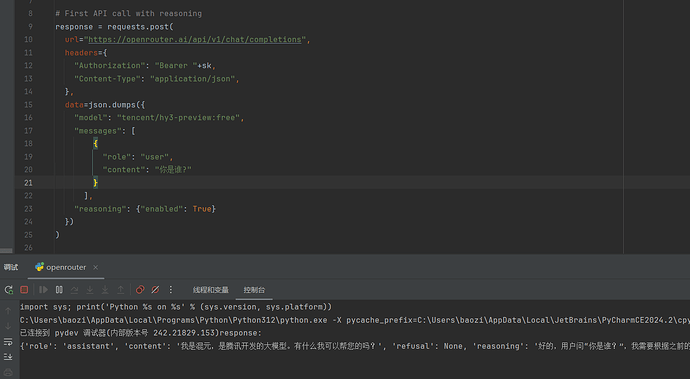The height and width of the screenshot is (379, 690).
Task: Click the Step Into icon
Action: [x=90, y=290]
